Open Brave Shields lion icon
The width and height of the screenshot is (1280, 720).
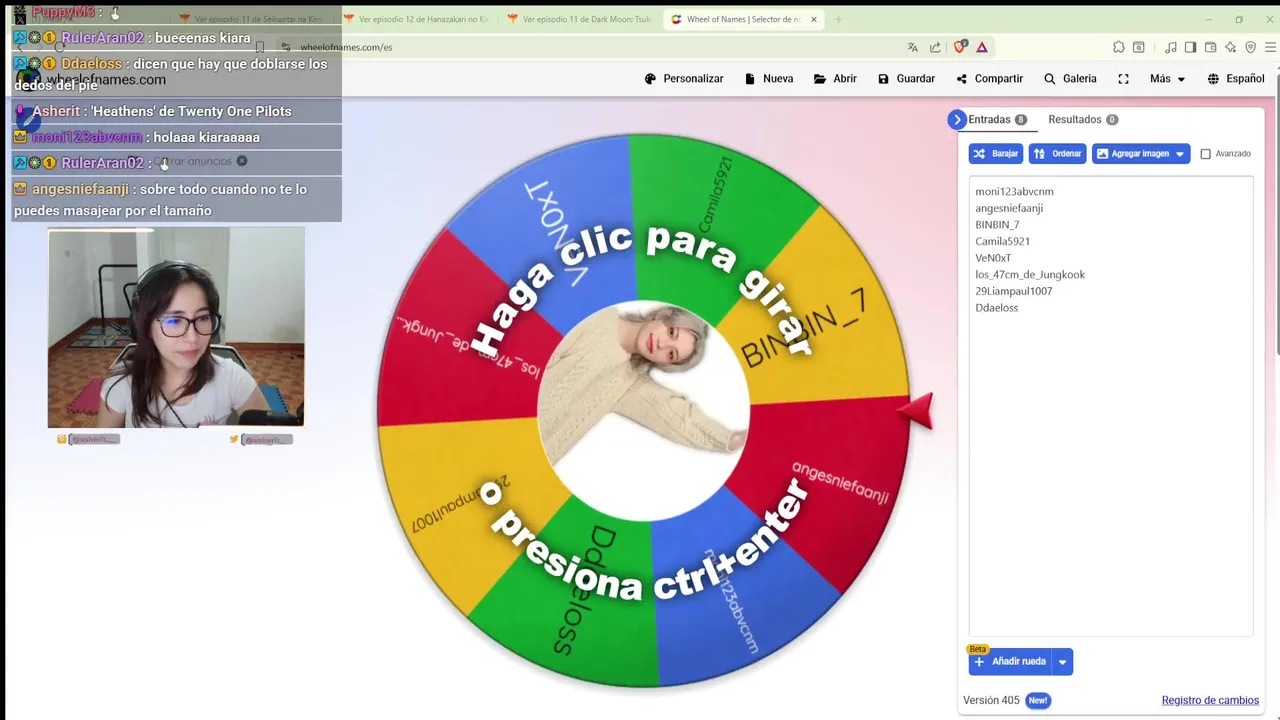coord(960,47)
